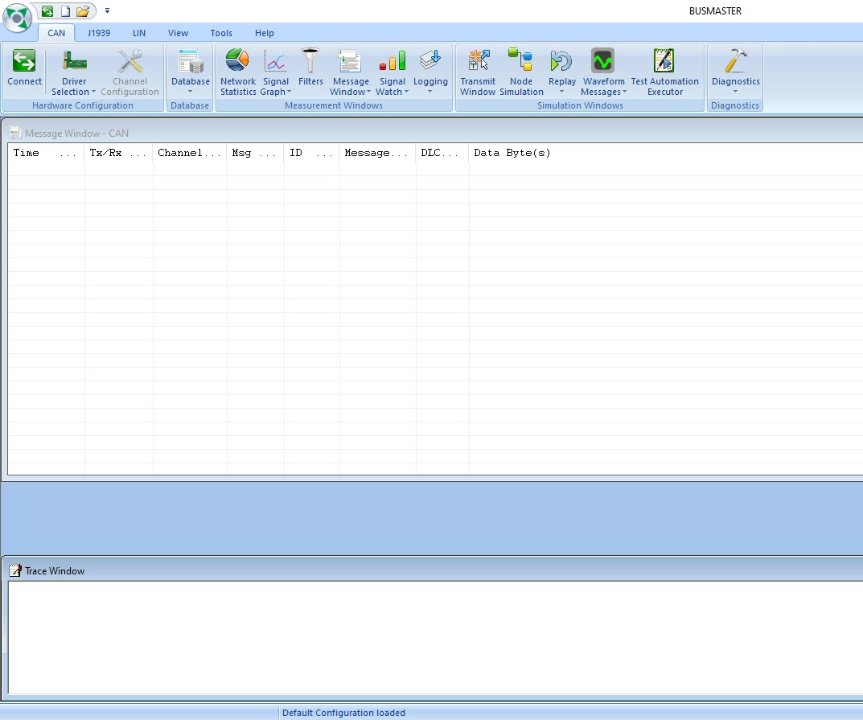Screen dimensions: 863x720
Task: Click the "Measurement Windows" group label
Action: (x=334, y=106)
